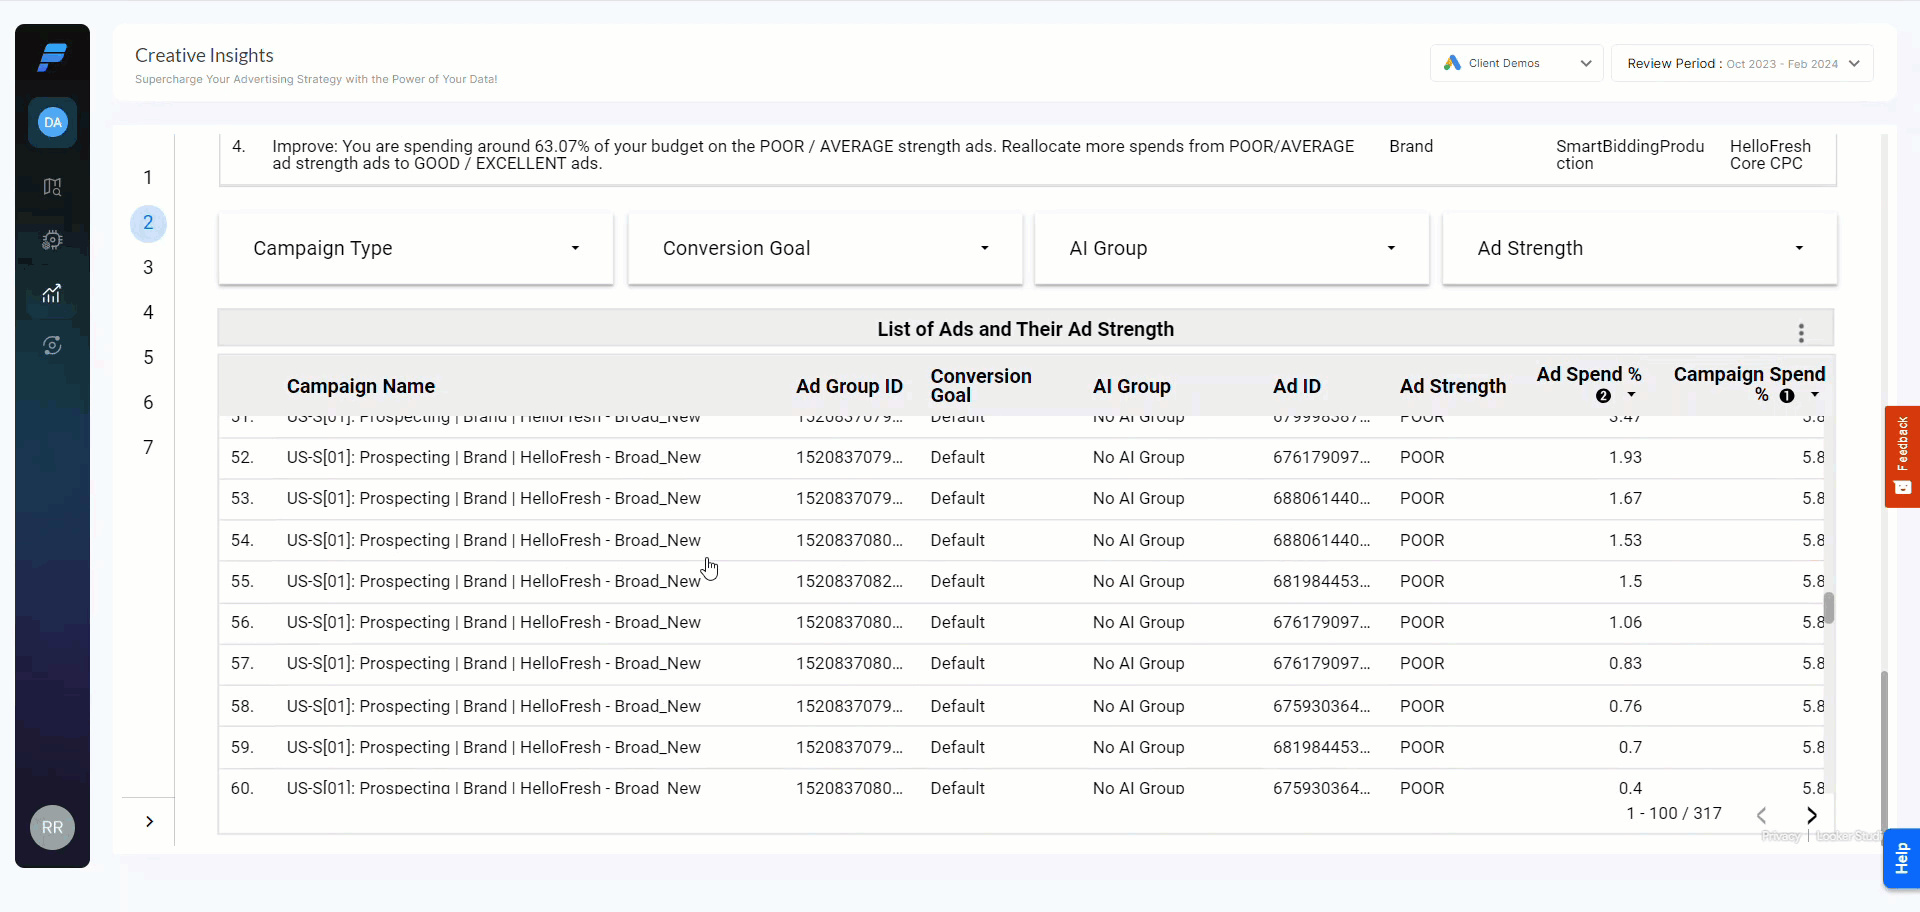
Task: Select Ad Spend value 1.5 in row 55
Action: 1630,581
